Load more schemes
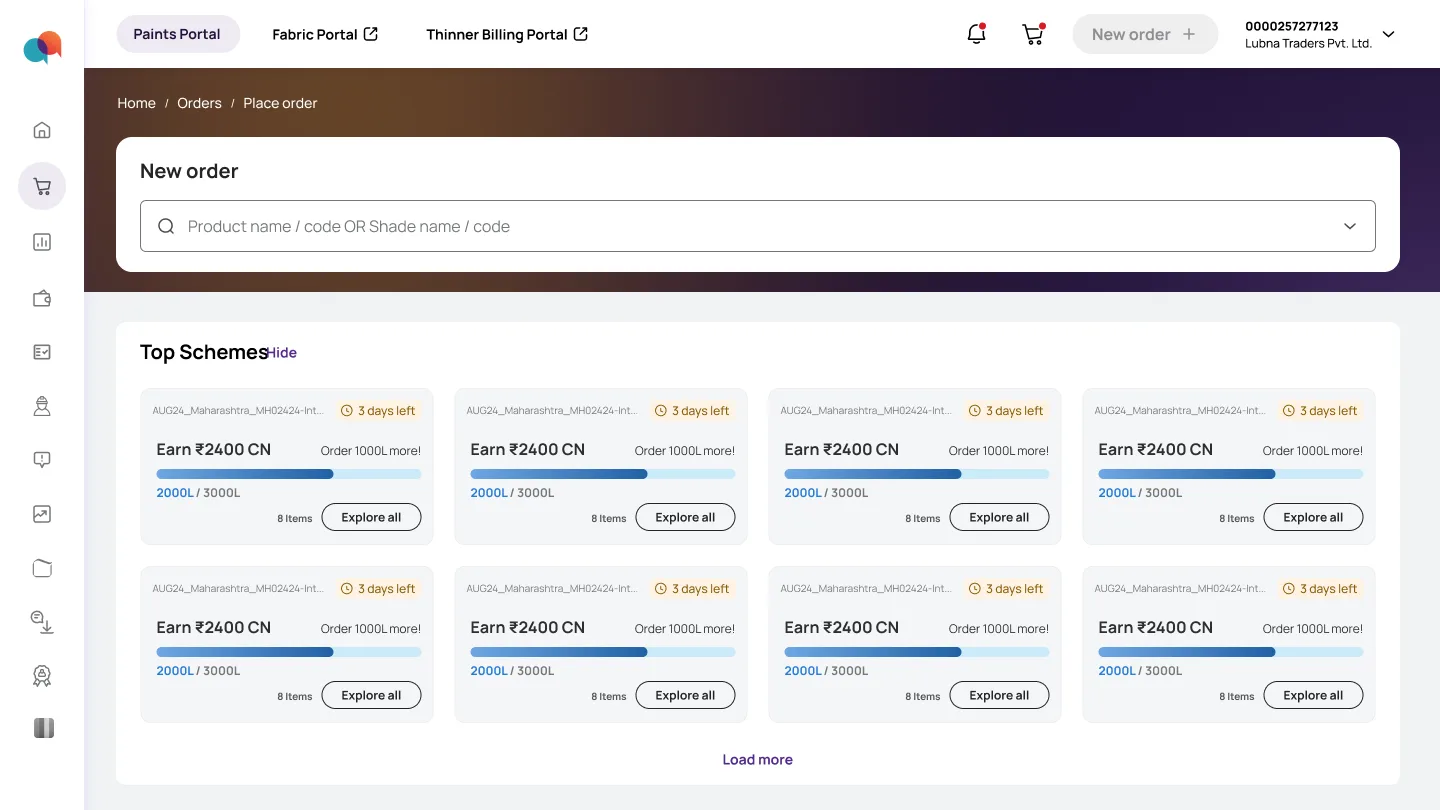 tap(757, 759)
